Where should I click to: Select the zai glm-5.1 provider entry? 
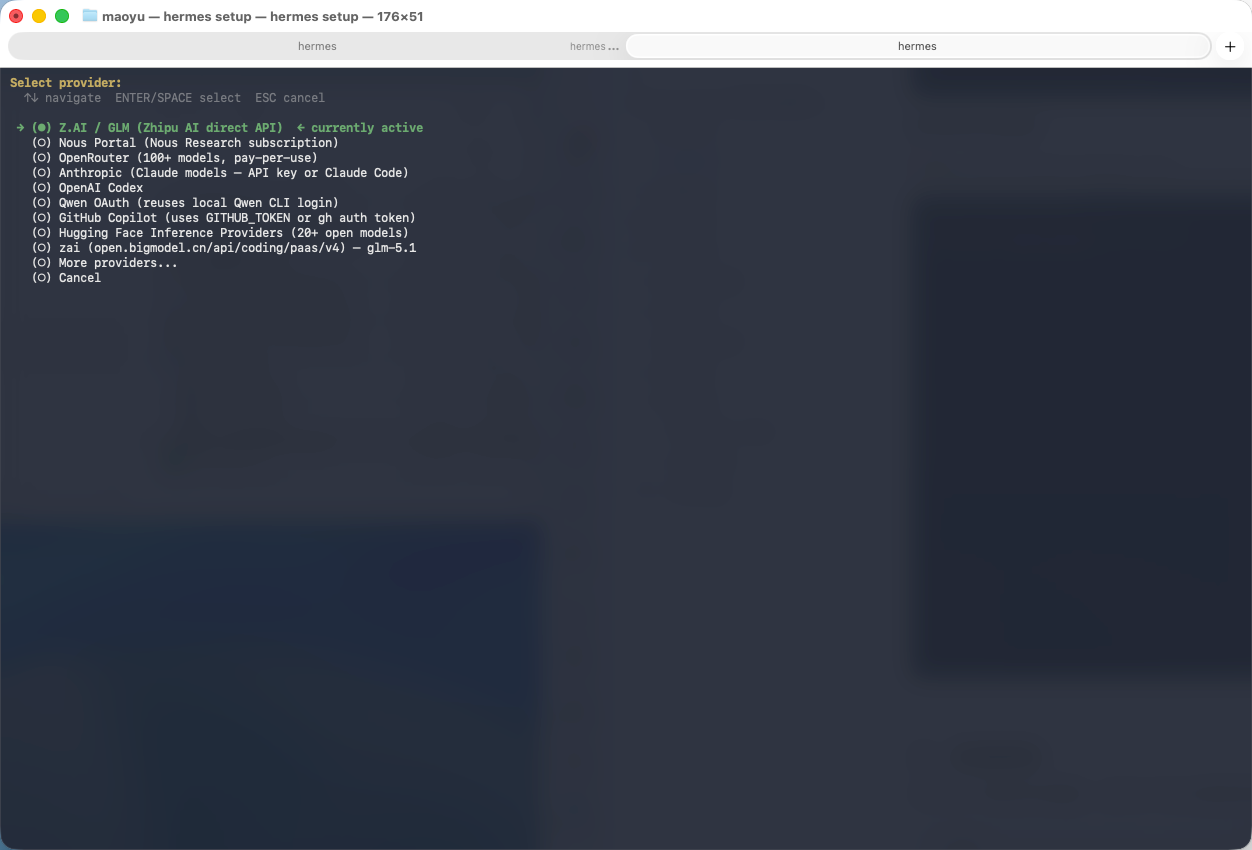click(237, 248)
